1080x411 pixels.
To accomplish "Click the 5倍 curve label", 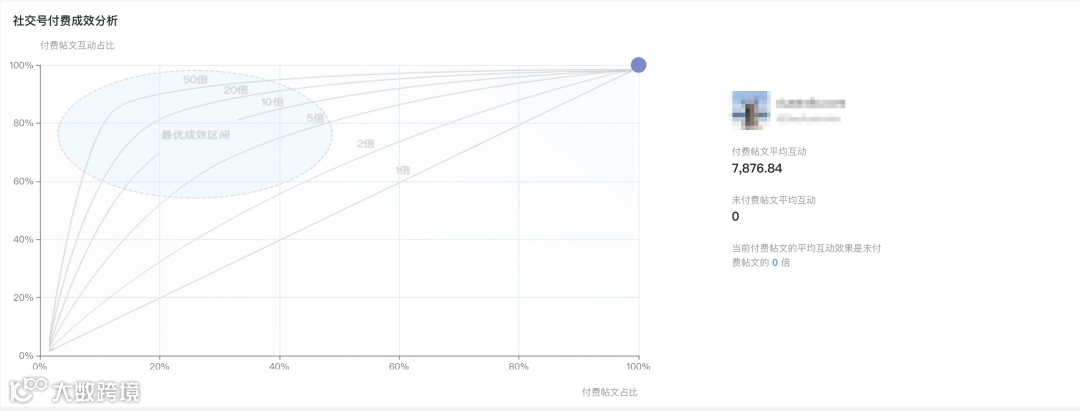I will (315, 118).
